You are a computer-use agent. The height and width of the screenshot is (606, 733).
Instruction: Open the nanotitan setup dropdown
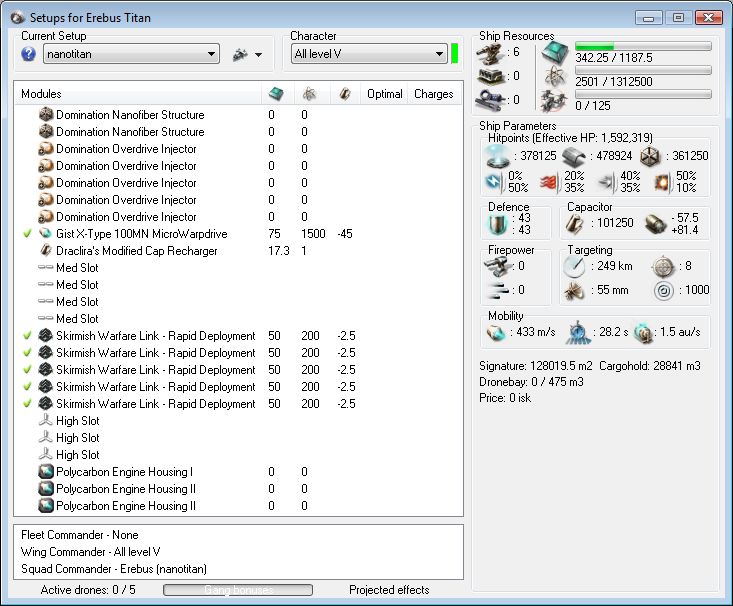pos(131,54)
